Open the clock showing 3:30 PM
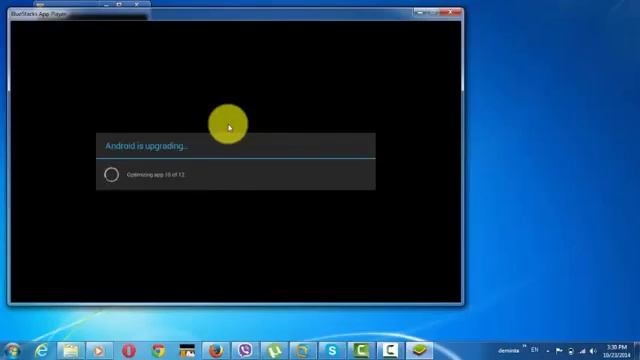Image resolution: width=640 pixels, height=360 pixels. (x=617, y=351)
